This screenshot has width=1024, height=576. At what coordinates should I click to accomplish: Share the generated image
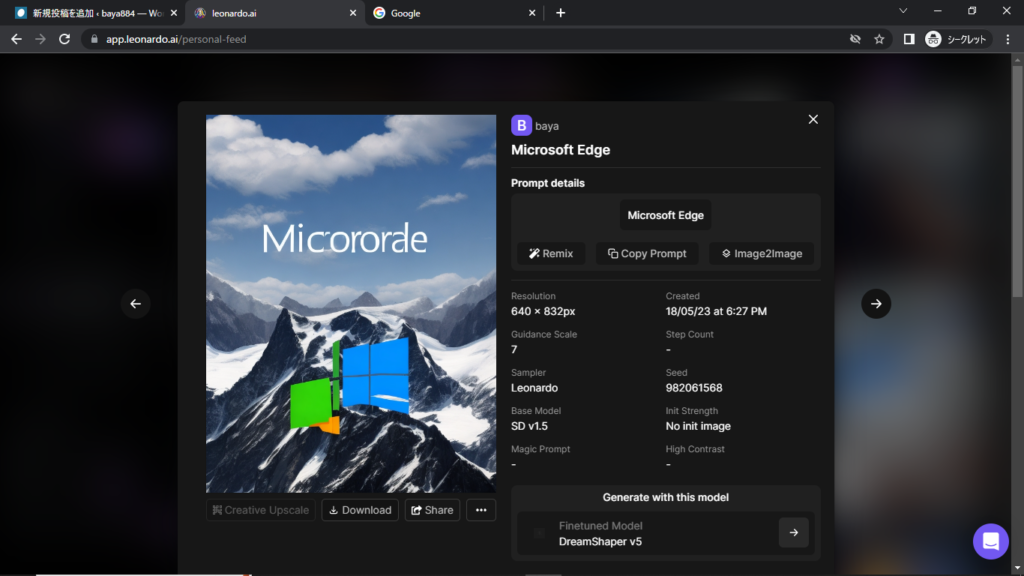pos(432,510)
